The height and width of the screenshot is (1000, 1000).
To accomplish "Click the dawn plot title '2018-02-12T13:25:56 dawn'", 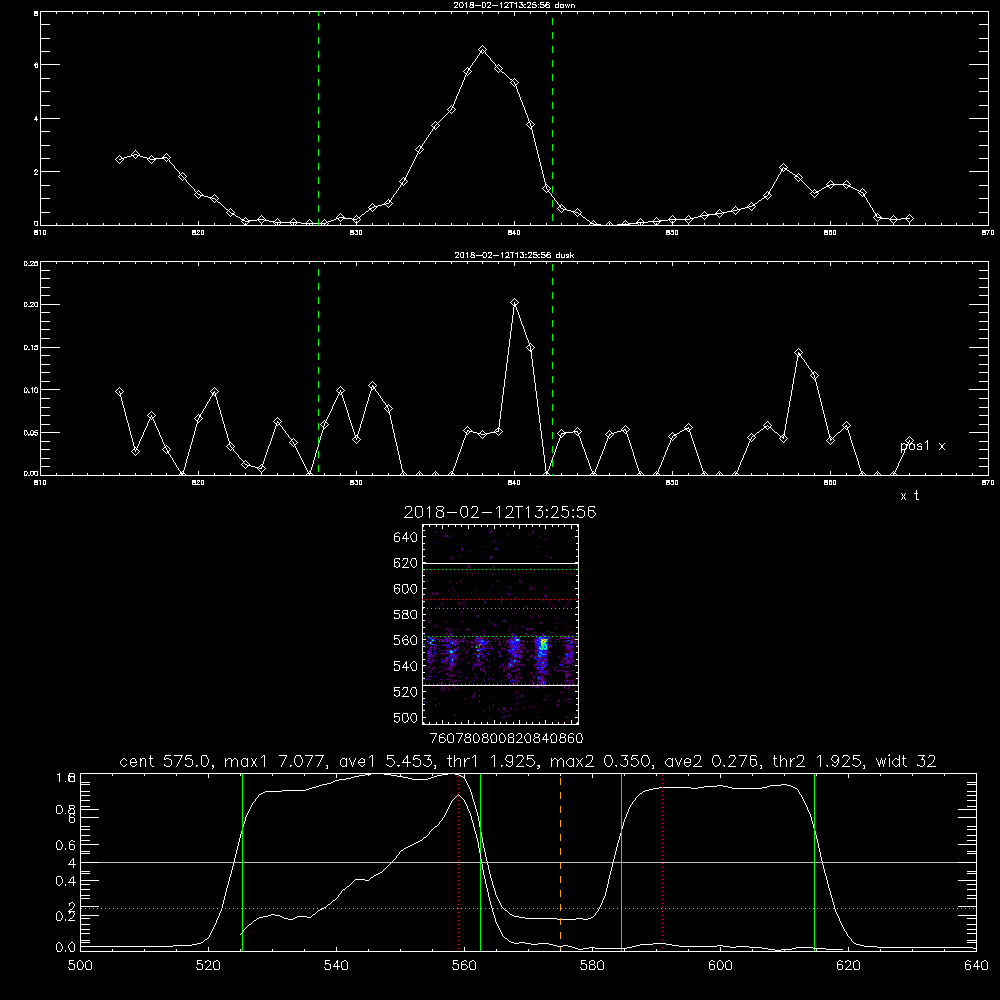I will pyautogui.click(x=514, y=5).
